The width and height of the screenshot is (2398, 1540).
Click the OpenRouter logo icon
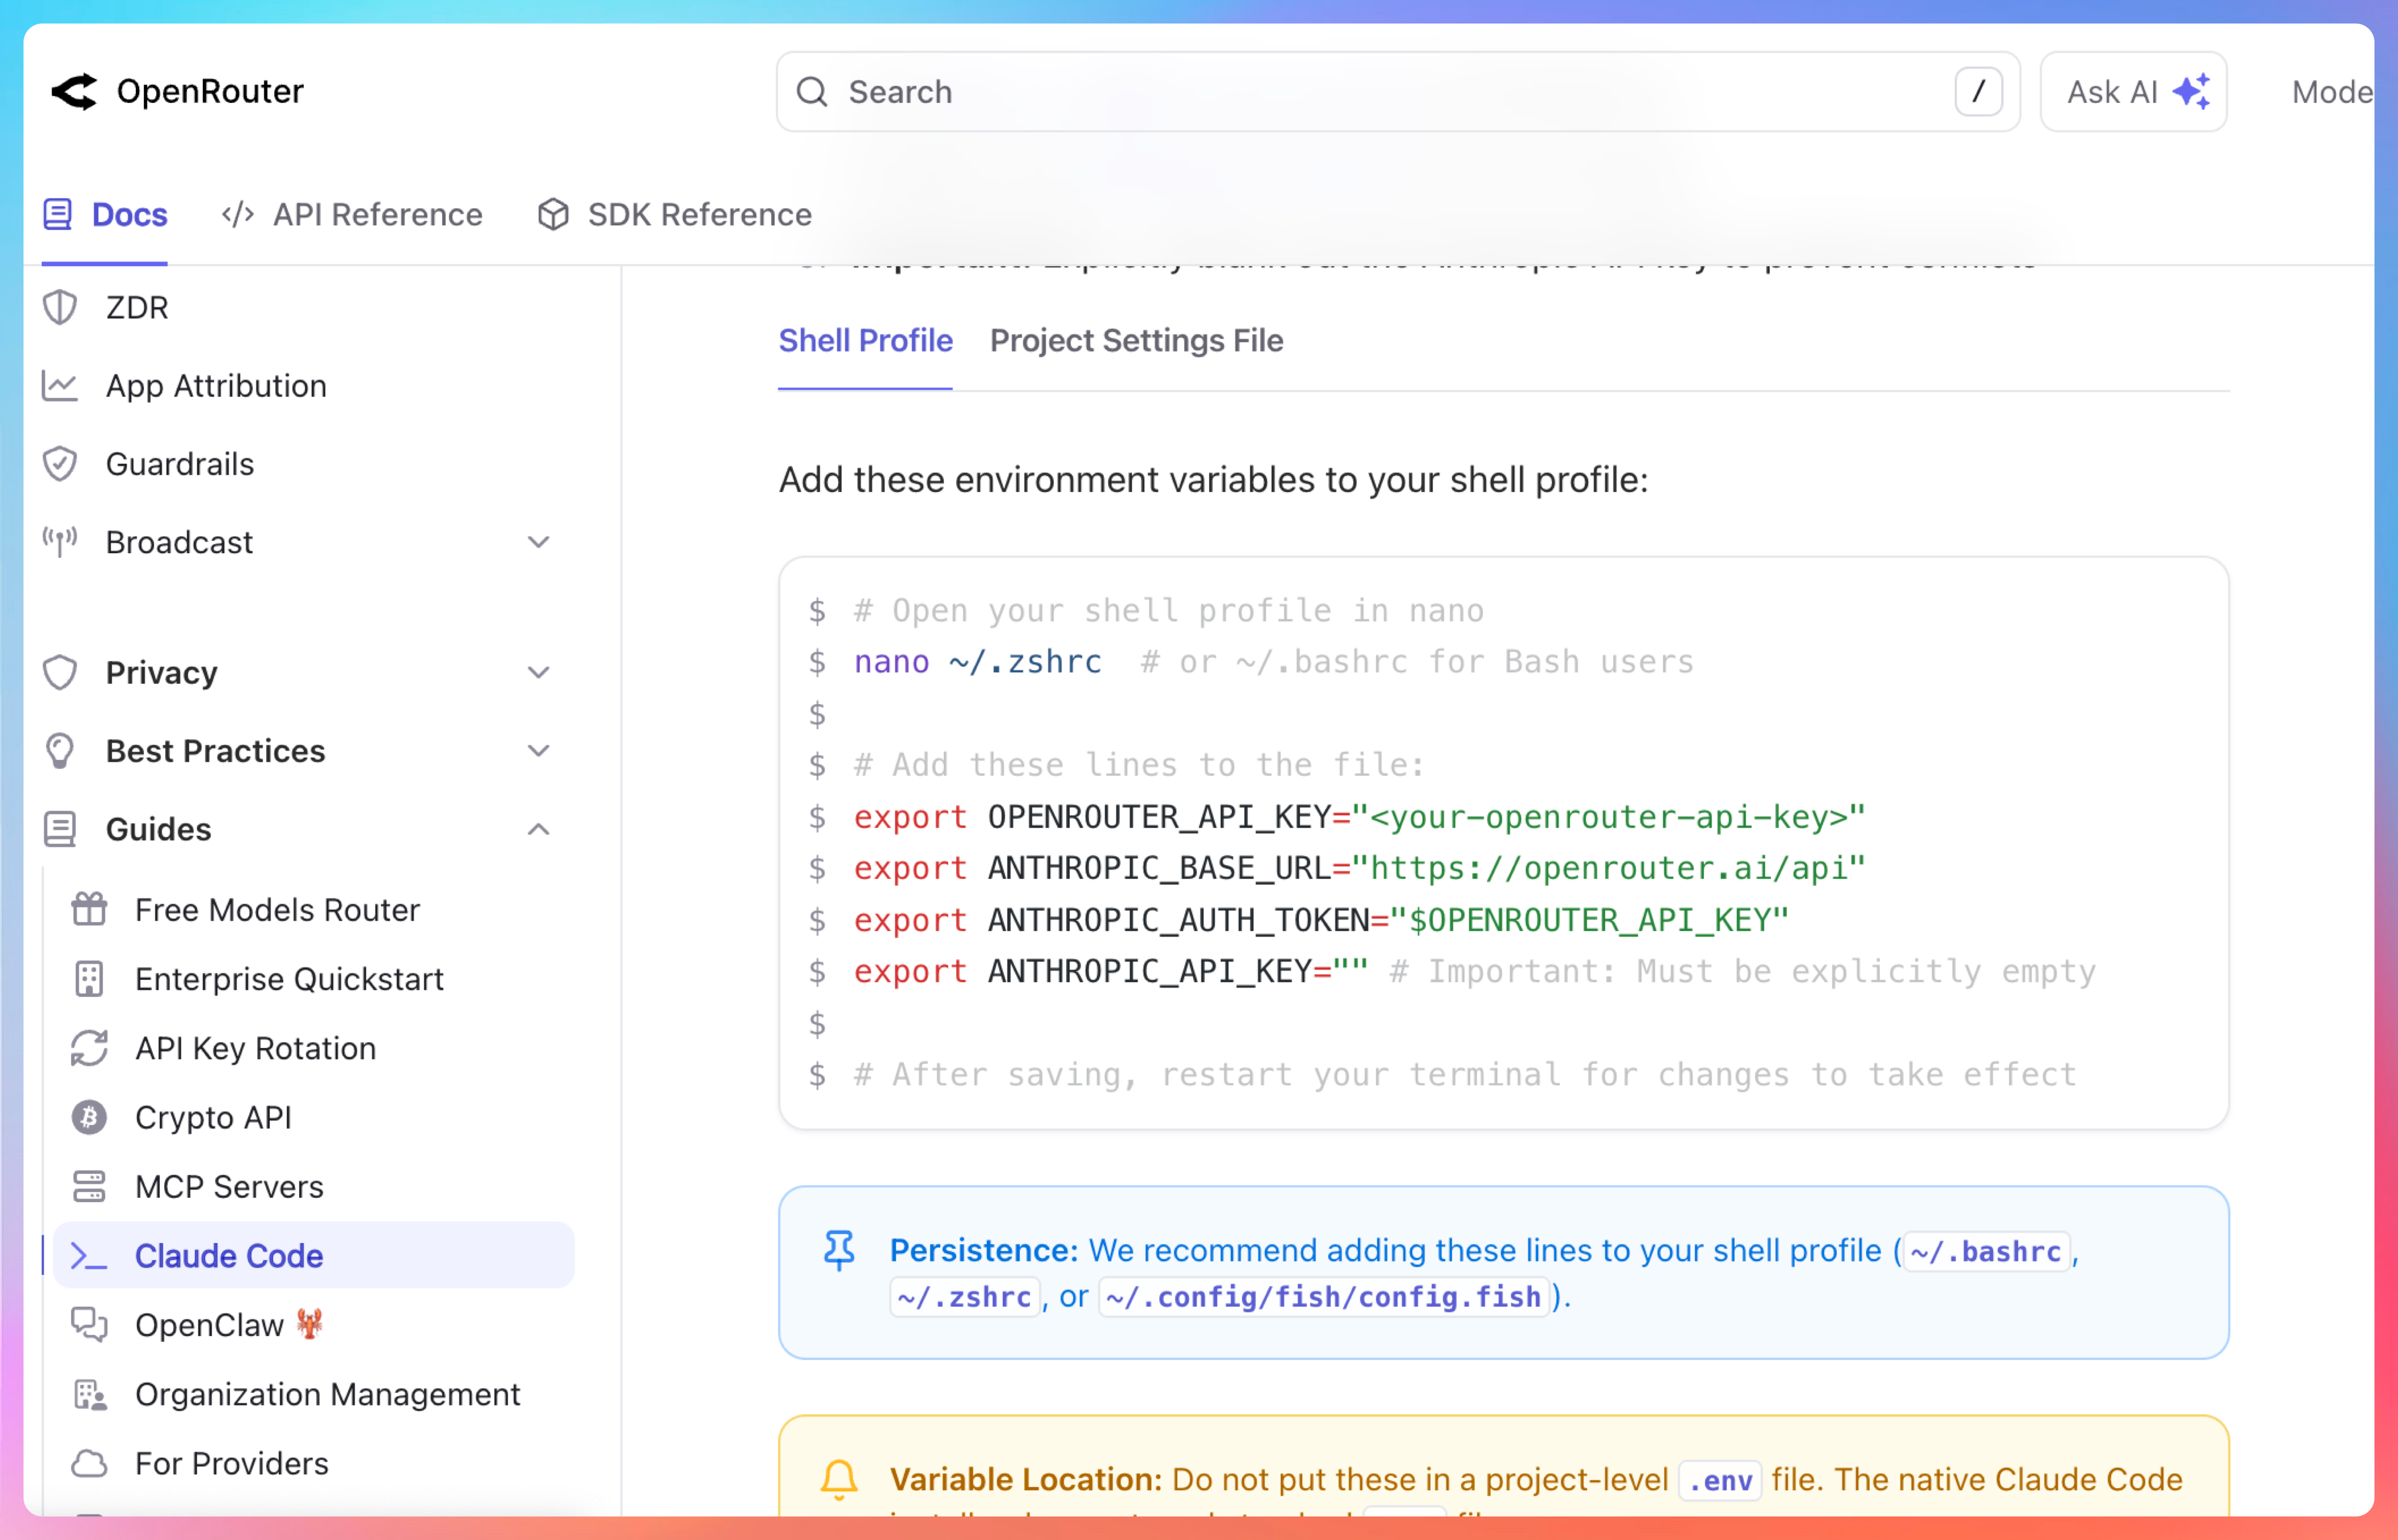[74, 92]
